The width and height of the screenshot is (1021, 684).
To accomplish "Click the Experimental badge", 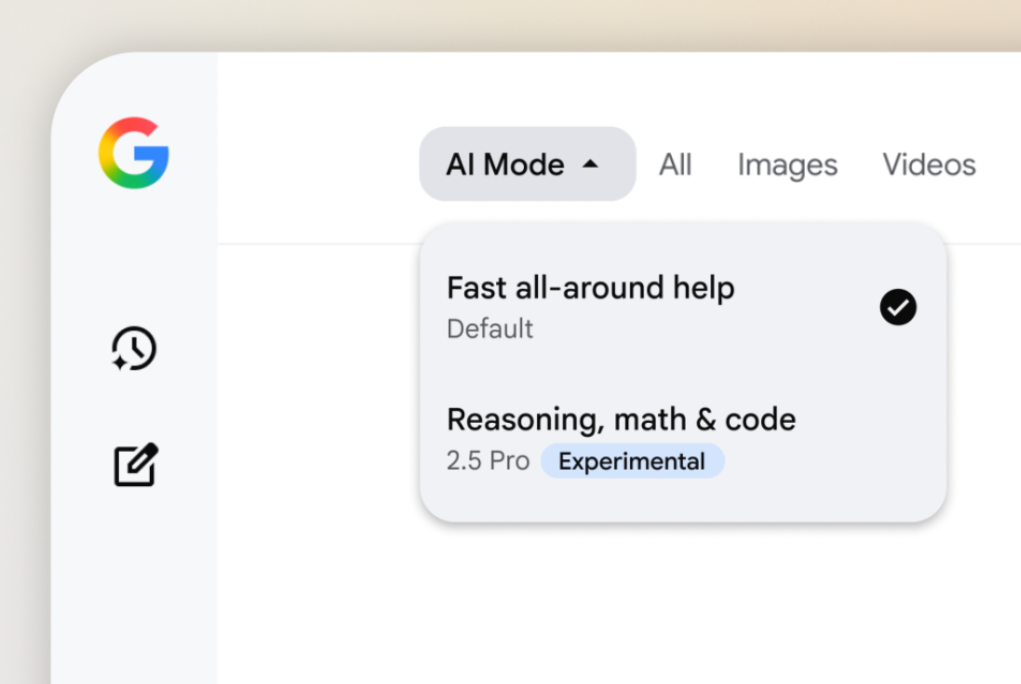I will (632, 461).
